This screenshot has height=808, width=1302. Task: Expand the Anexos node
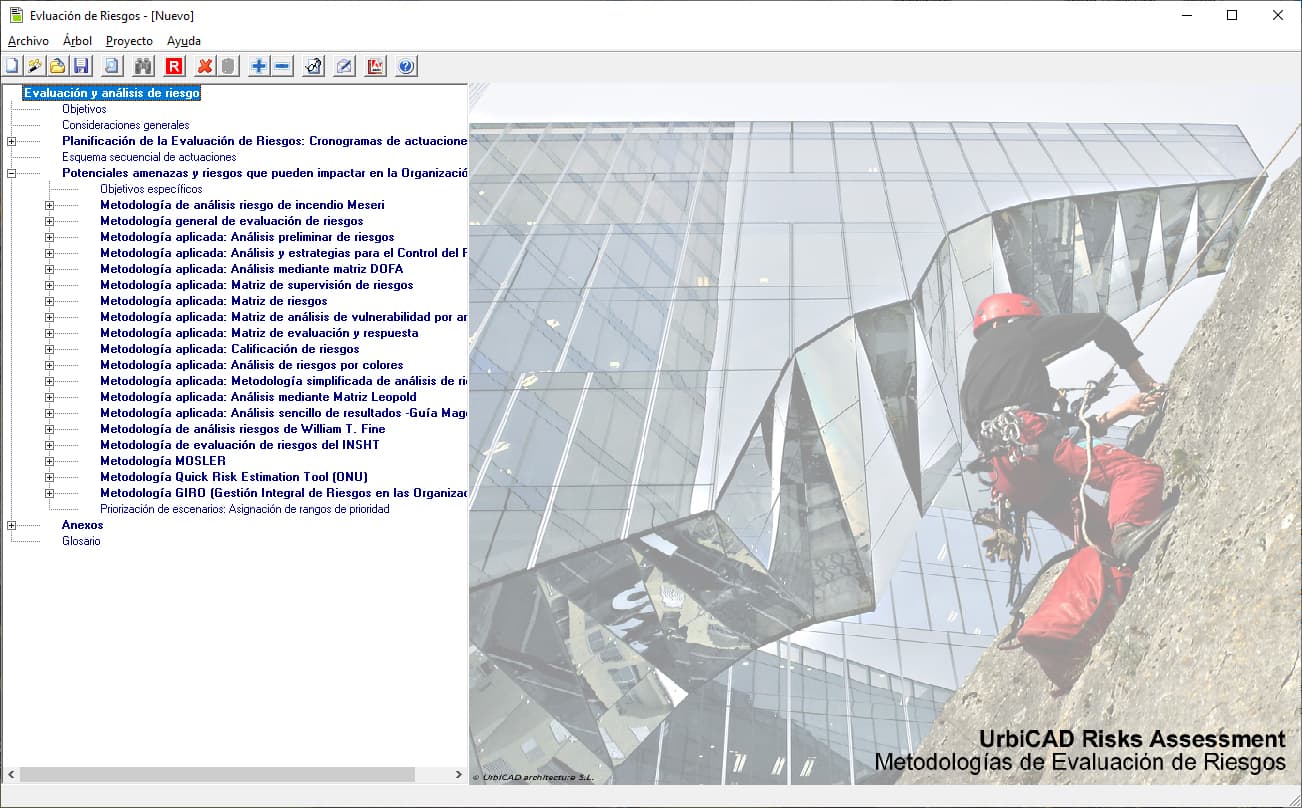[x=11, y=525]
